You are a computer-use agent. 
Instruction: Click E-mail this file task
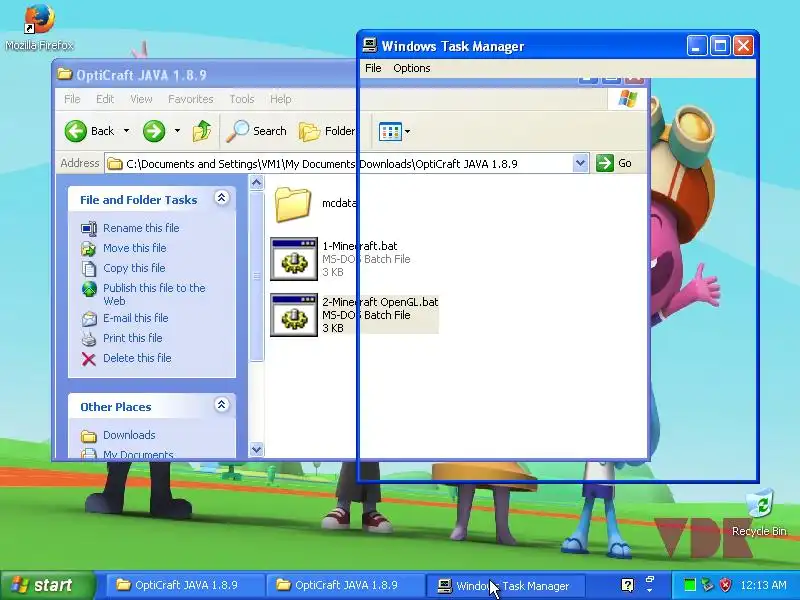[x=136, y=318]
